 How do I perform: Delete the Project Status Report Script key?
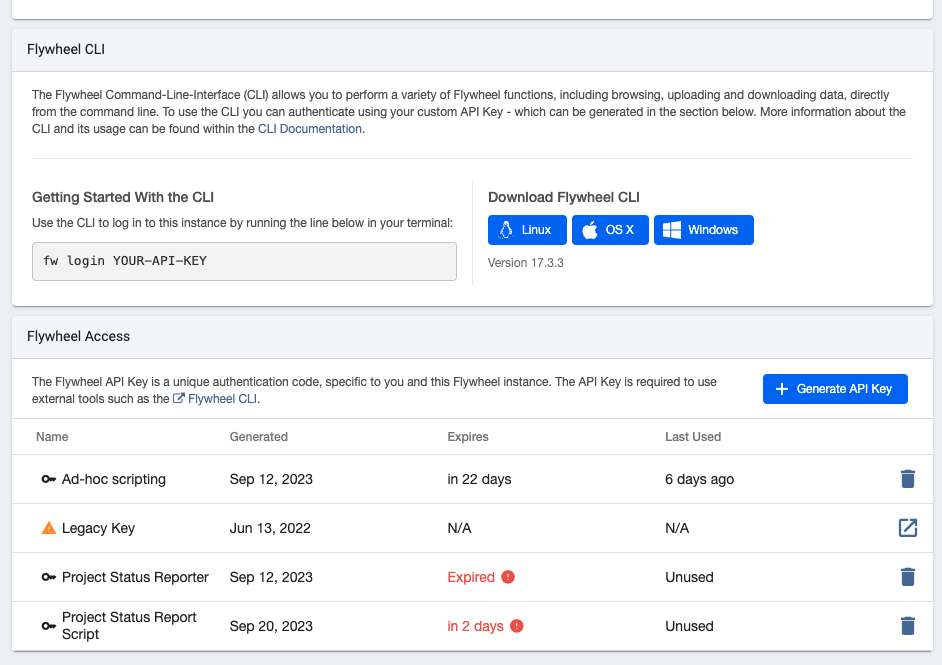908,625
